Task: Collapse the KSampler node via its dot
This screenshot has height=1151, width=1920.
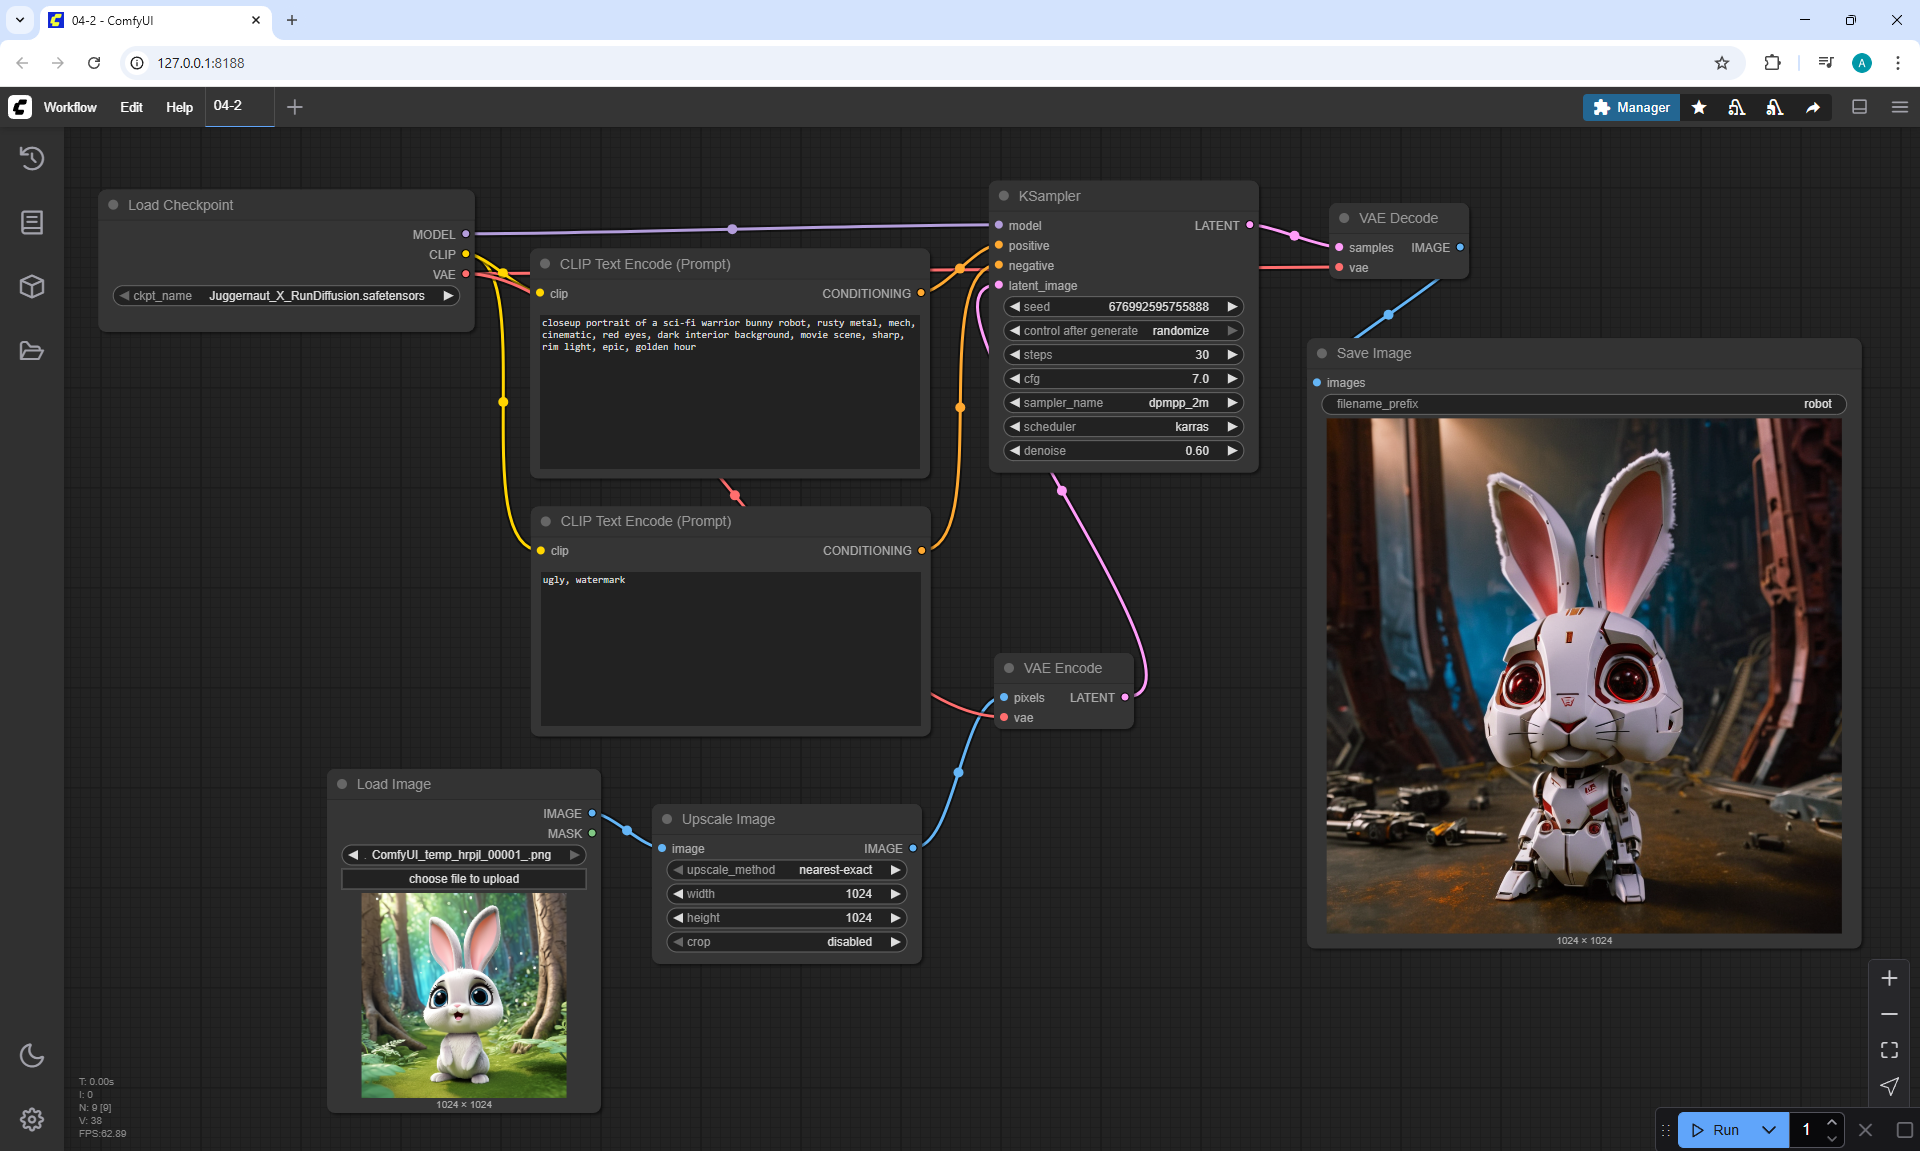Action: (x=1004, y=196)
